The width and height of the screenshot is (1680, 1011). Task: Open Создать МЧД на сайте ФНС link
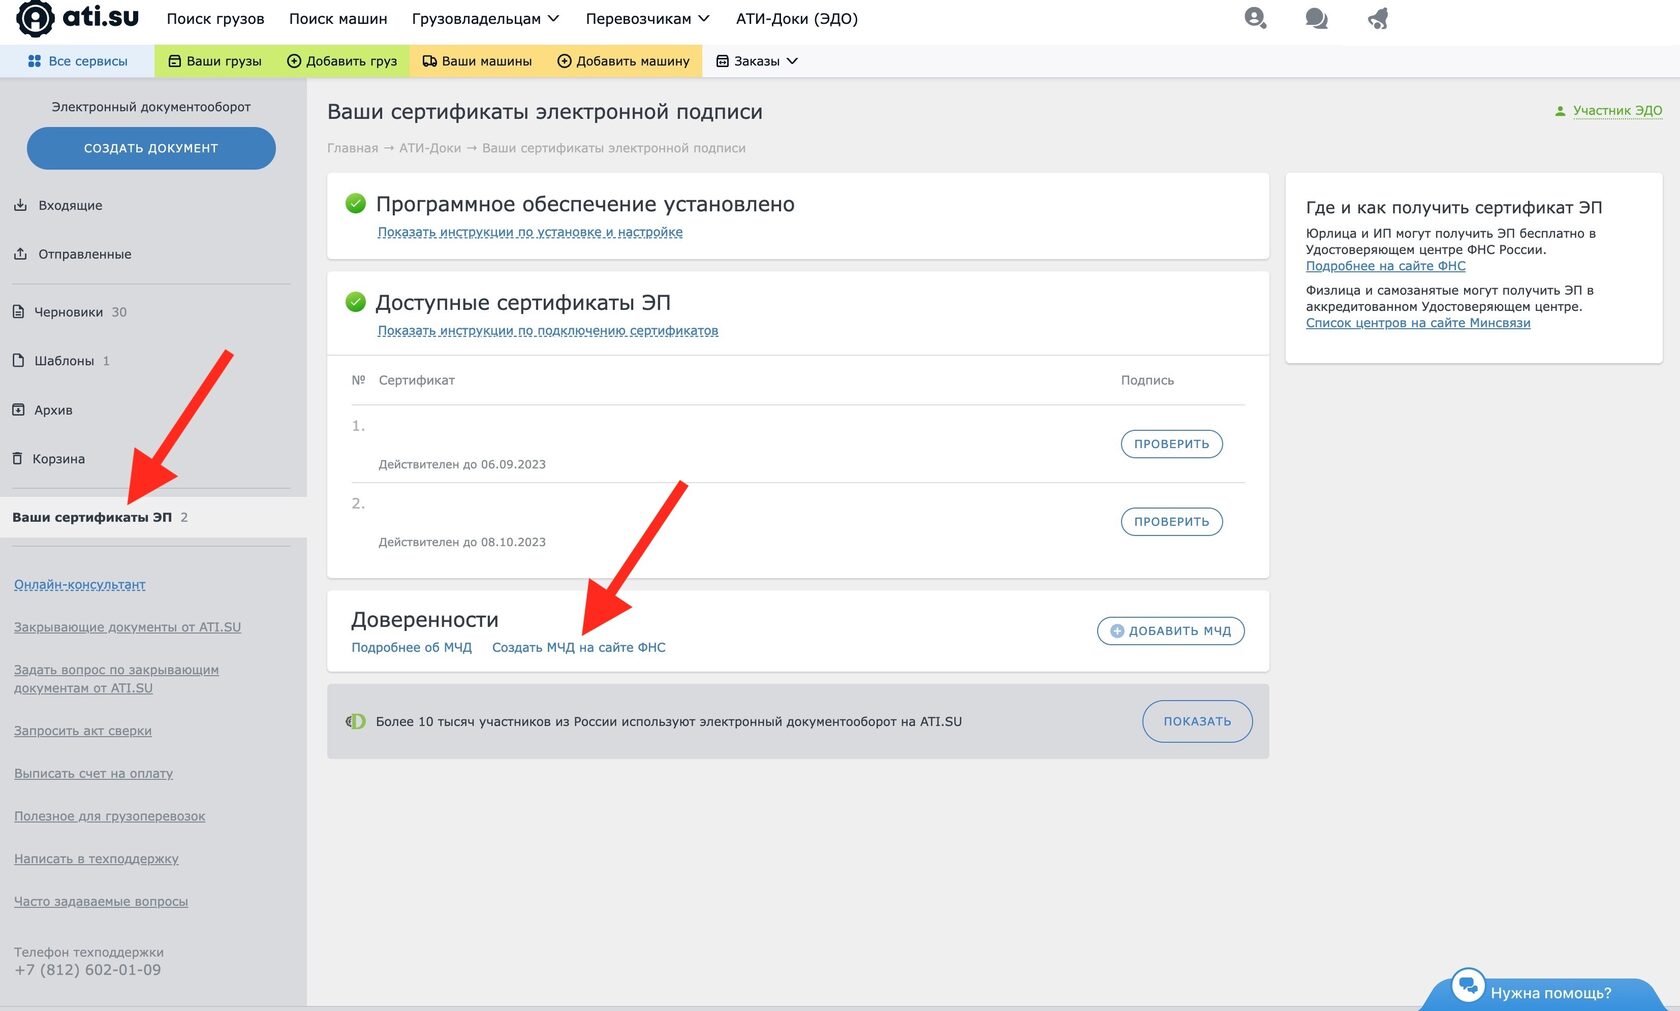578,648
